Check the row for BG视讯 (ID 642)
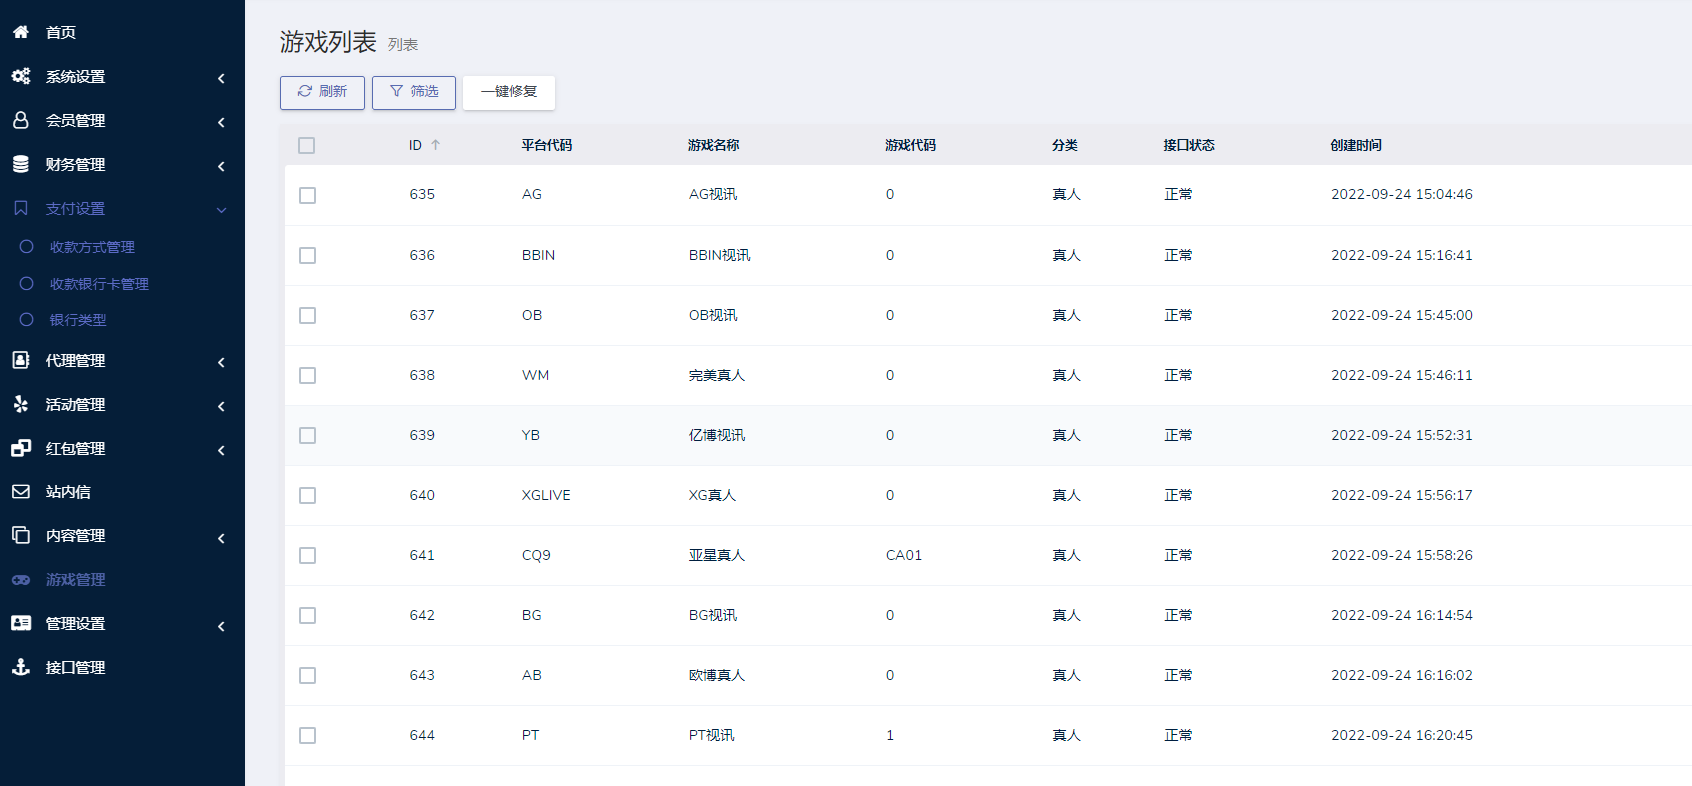 [x=307, y=615]
